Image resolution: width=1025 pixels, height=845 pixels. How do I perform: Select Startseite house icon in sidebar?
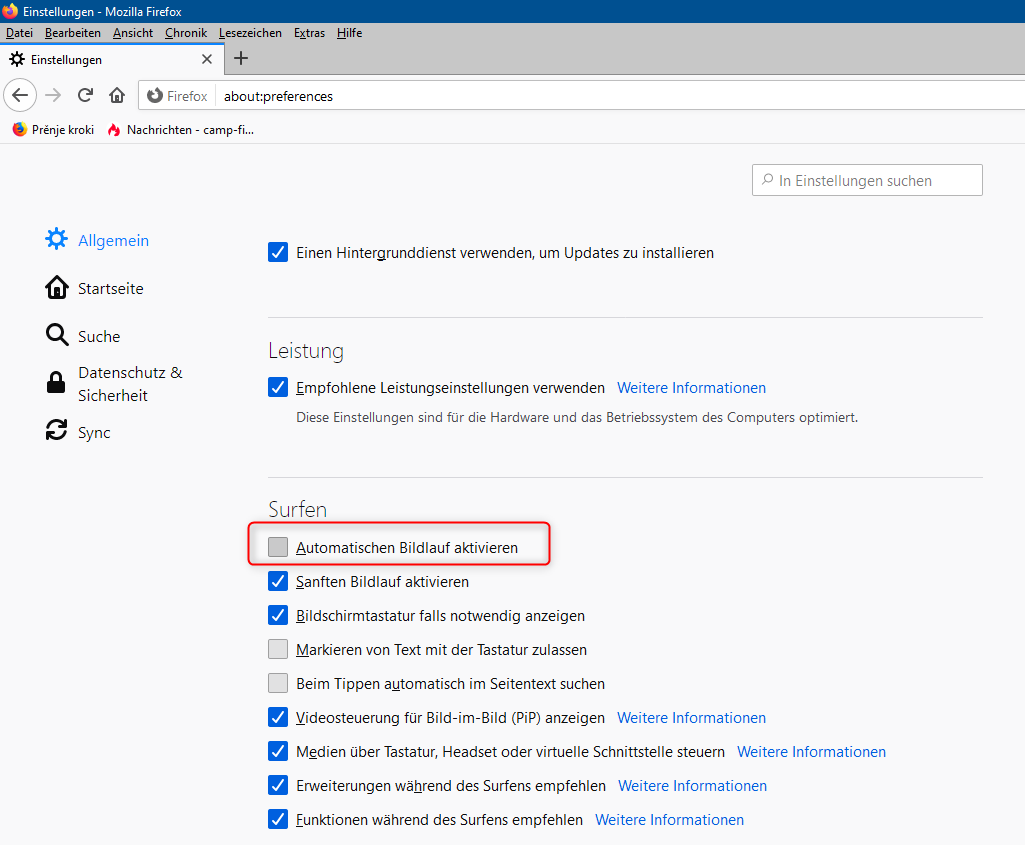click(57, 288)
